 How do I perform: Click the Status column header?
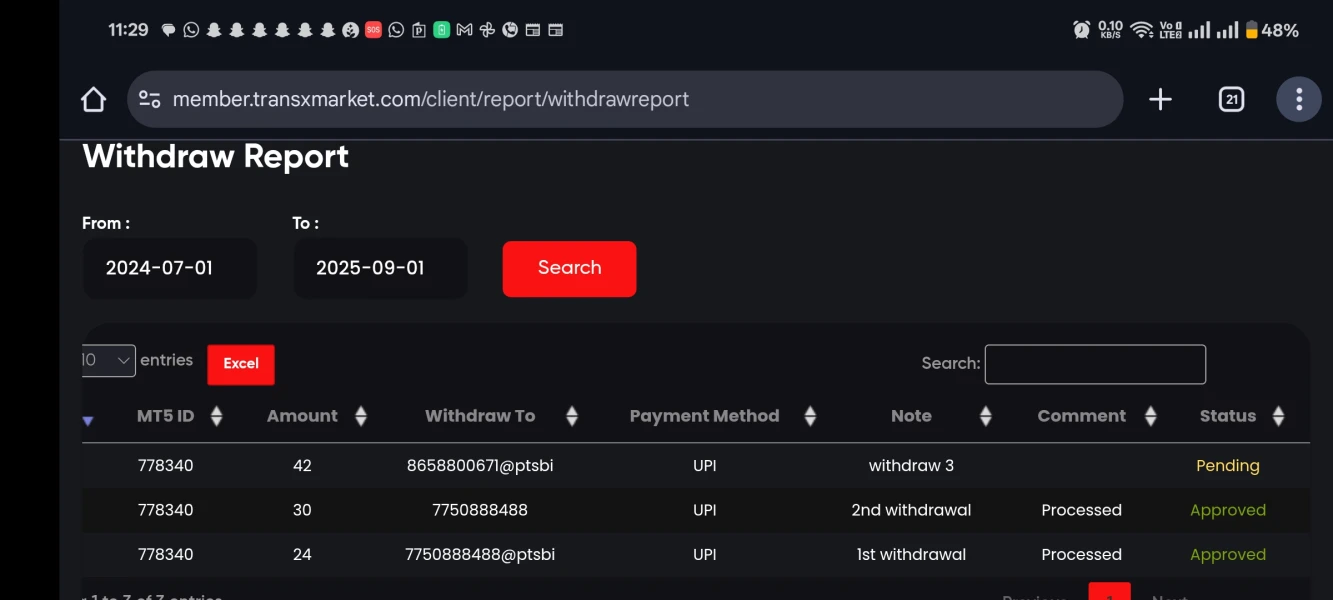(x=1228, y=416)
